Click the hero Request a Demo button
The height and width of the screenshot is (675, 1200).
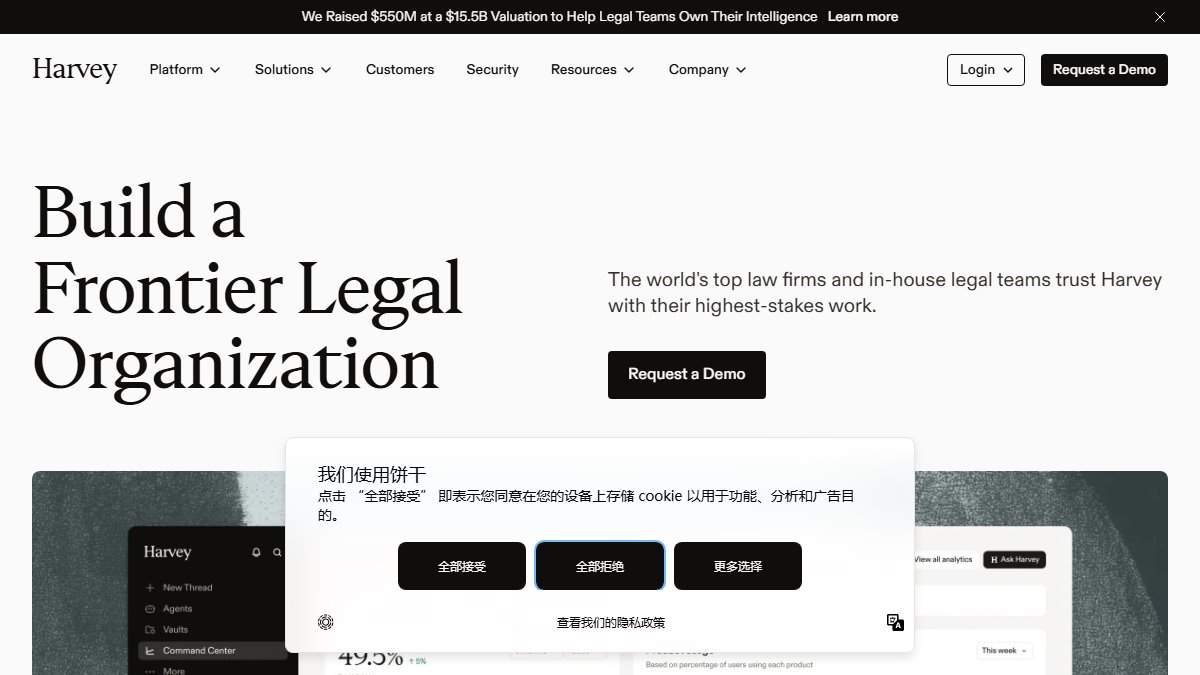687,375
